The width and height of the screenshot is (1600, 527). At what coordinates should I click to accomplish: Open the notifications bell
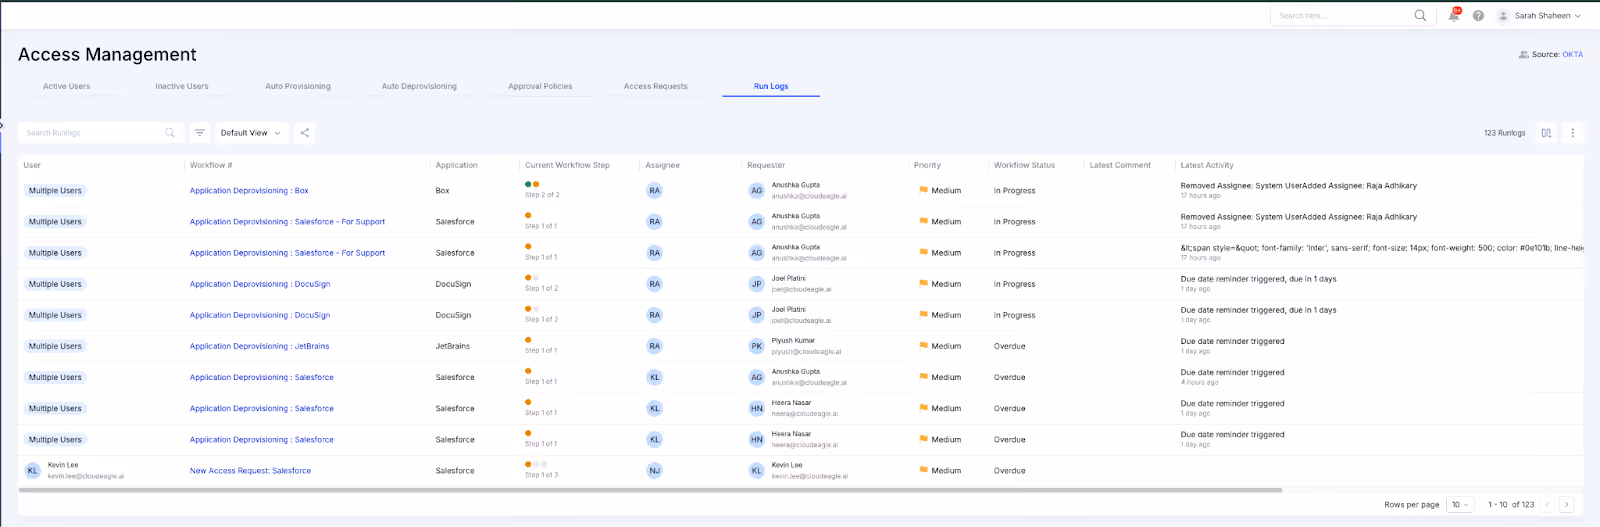[x=1454, y=15]
